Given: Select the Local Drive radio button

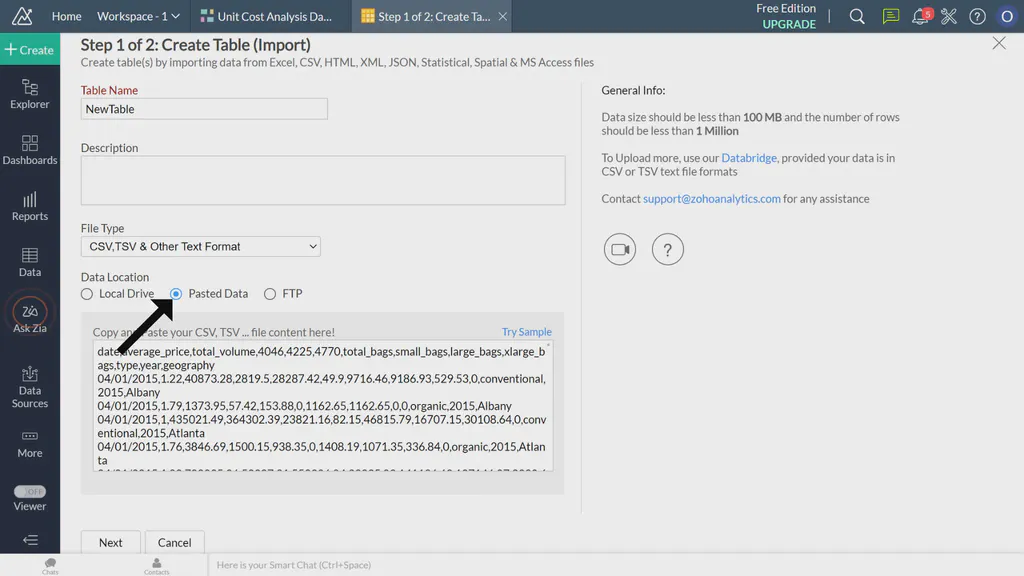Looking at the screenshot, I should coord(87,293).
